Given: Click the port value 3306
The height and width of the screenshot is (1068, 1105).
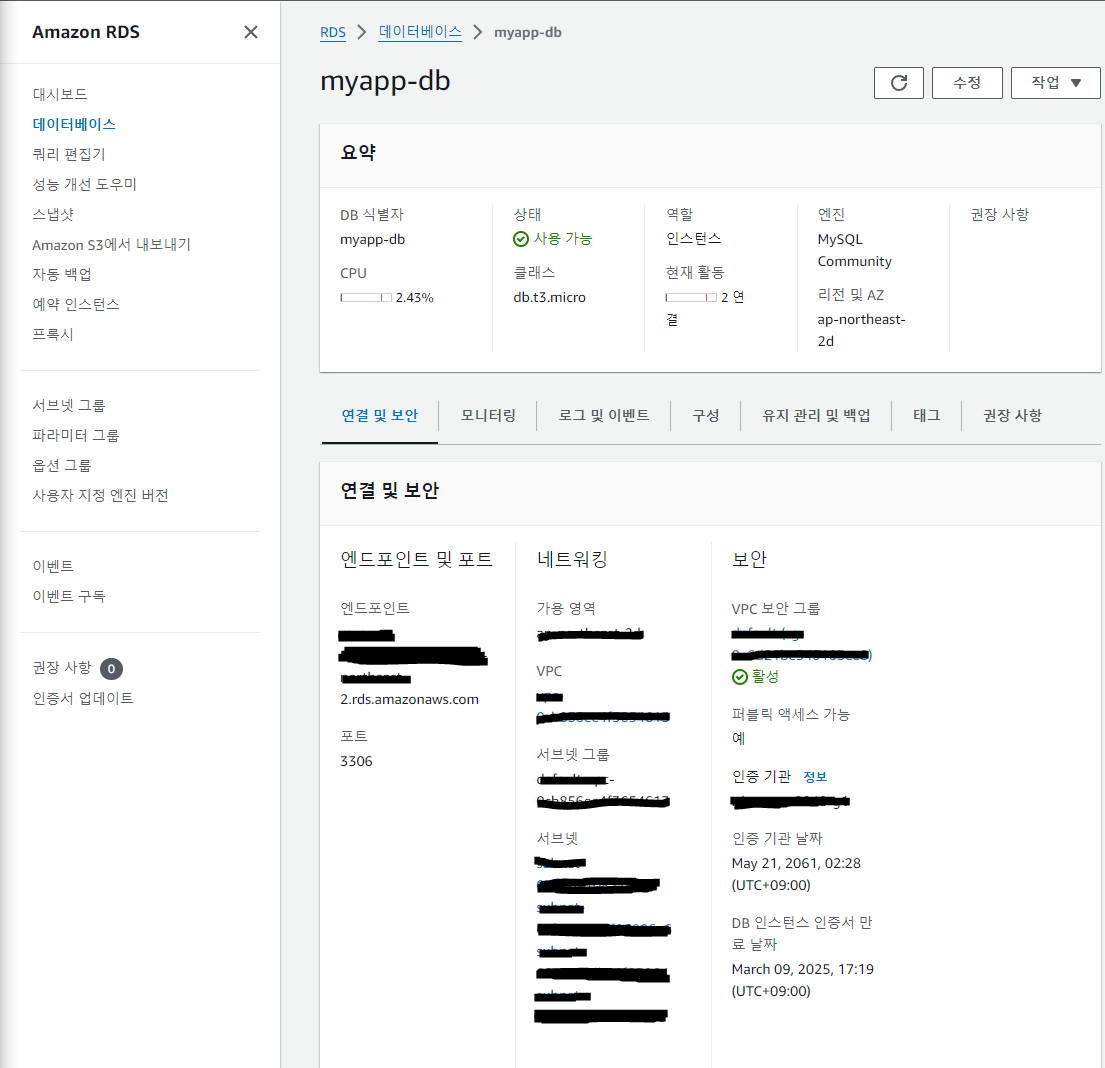Looking at the screenshot, I should 356,762.
